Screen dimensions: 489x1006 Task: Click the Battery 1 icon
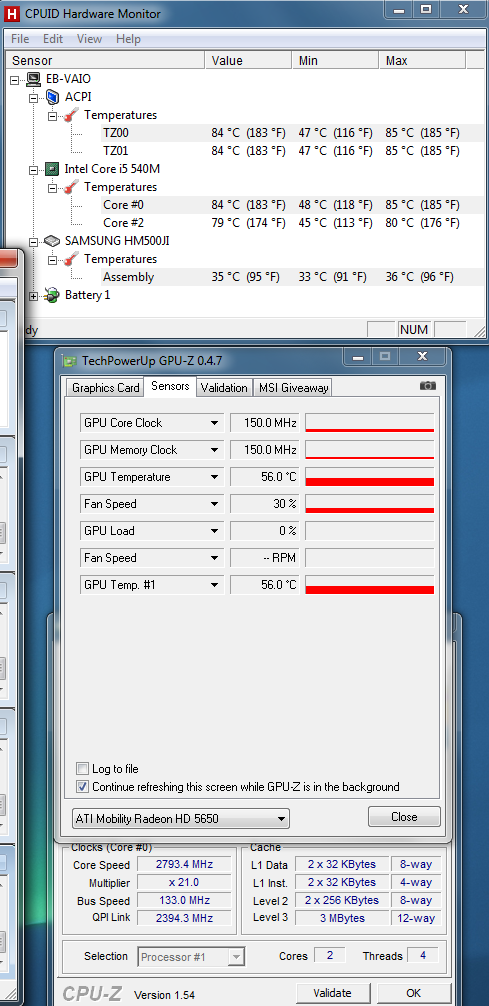(53, 295)
